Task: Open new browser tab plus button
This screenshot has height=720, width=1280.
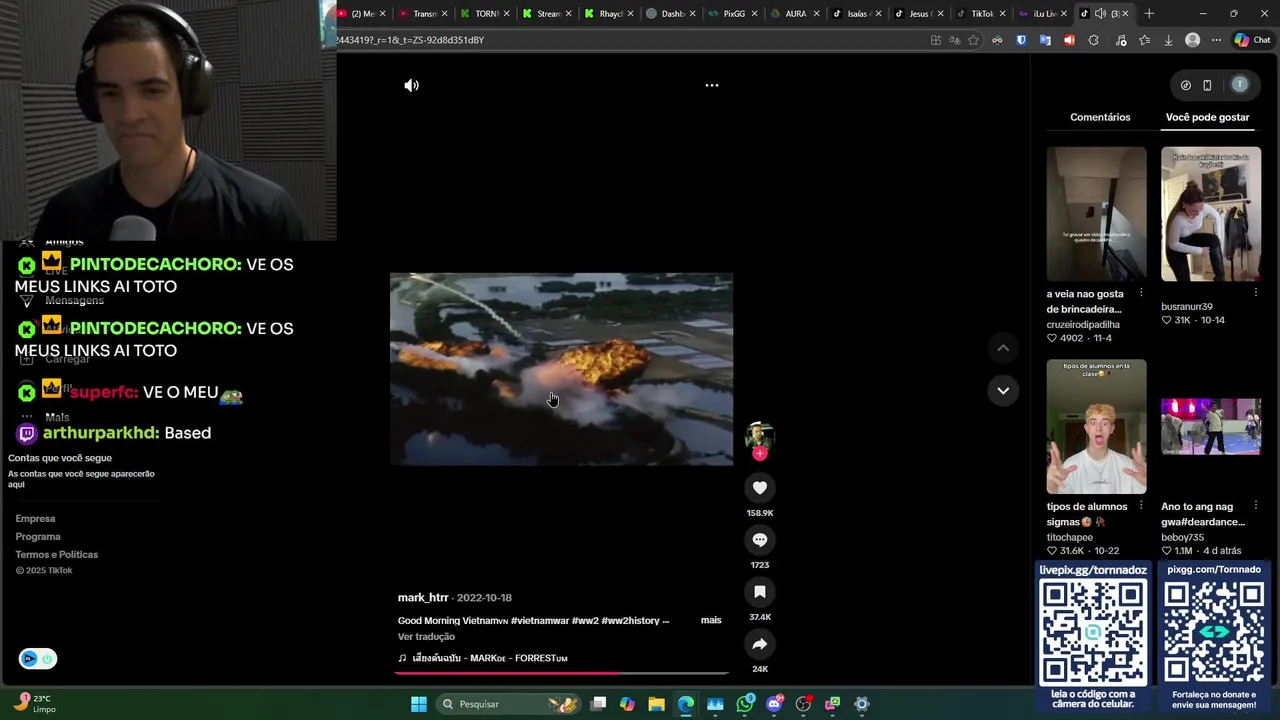Action: click(1149, 14)
